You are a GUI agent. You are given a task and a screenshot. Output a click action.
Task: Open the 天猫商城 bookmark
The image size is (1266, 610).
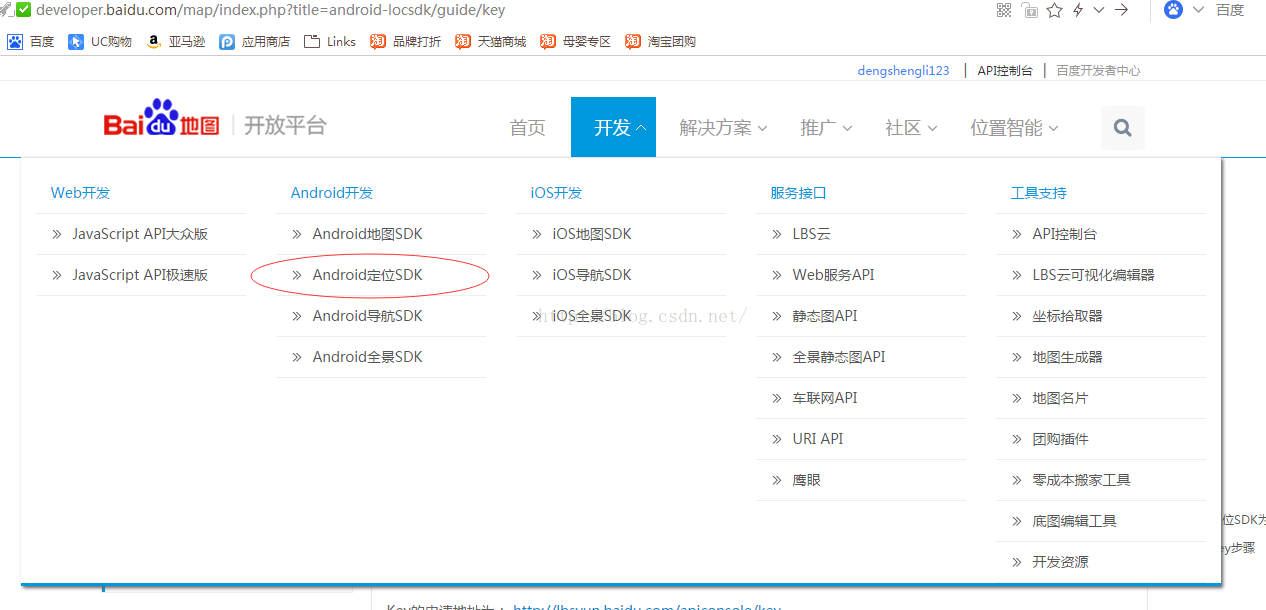[x=490, y=41]
